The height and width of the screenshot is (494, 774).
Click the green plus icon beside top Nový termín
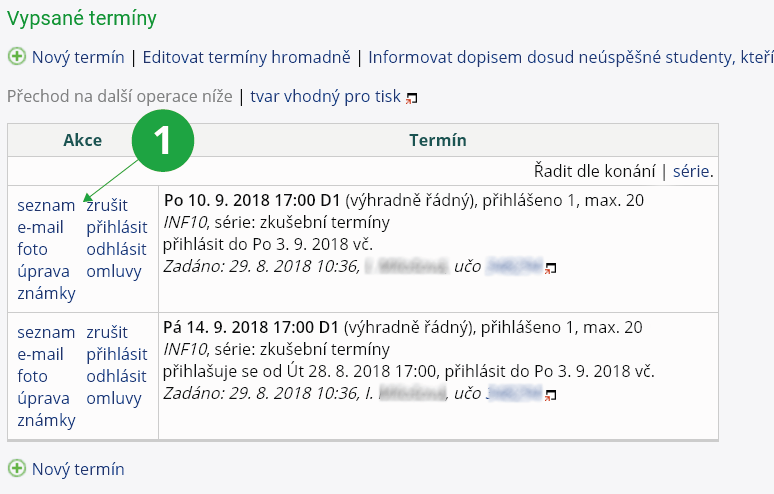pyautogui.click(x=16, y=57)
